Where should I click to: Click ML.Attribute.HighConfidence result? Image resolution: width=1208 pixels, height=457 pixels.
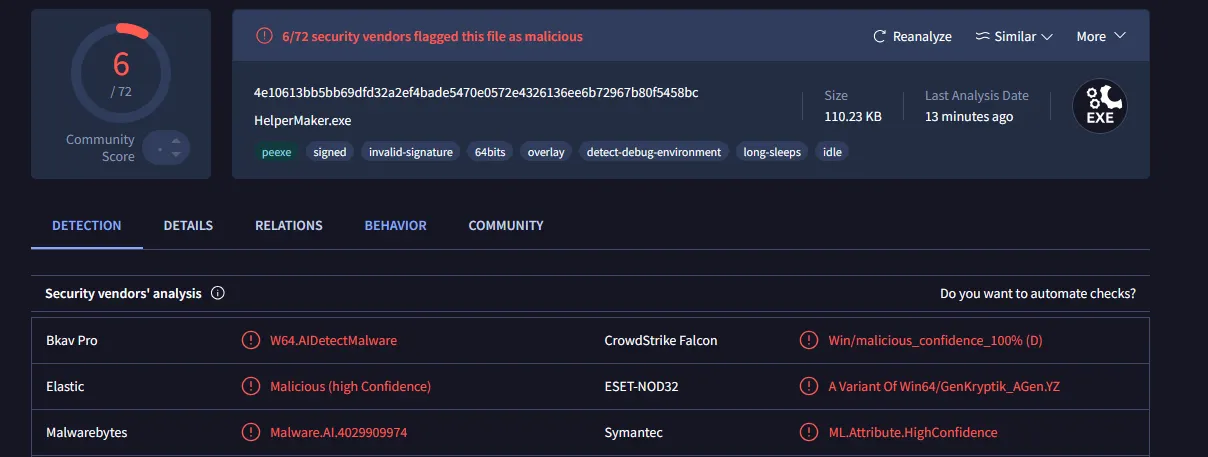(x=912, y=433)
